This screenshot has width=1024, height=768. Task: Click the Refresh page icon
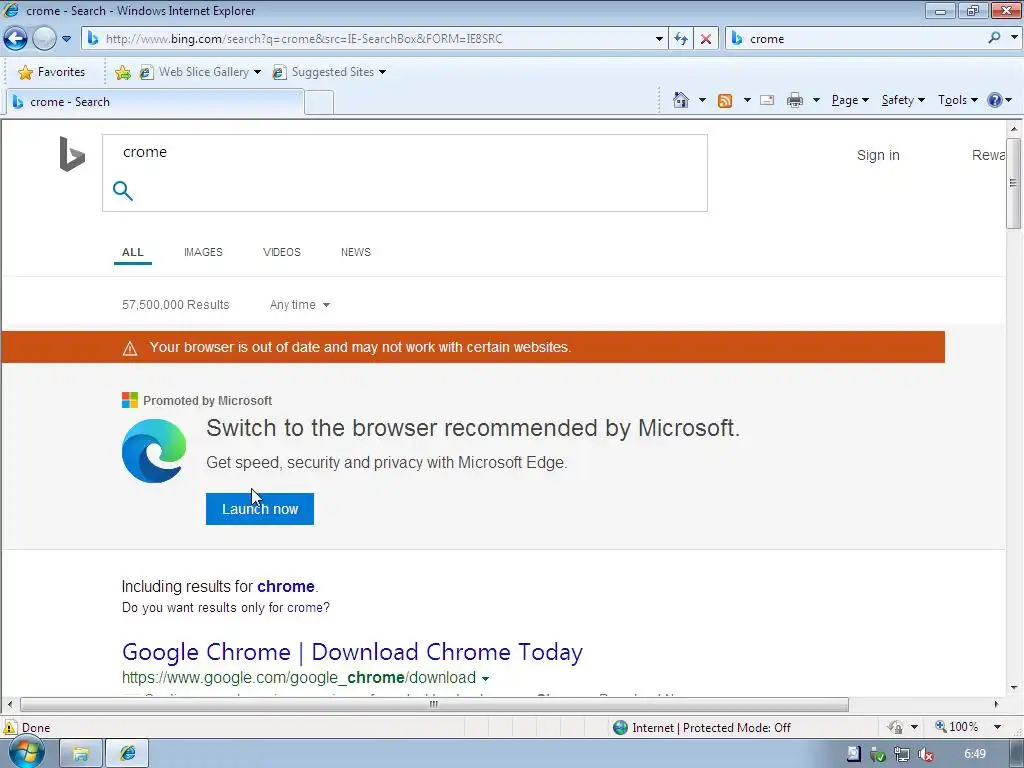point(681,39)
